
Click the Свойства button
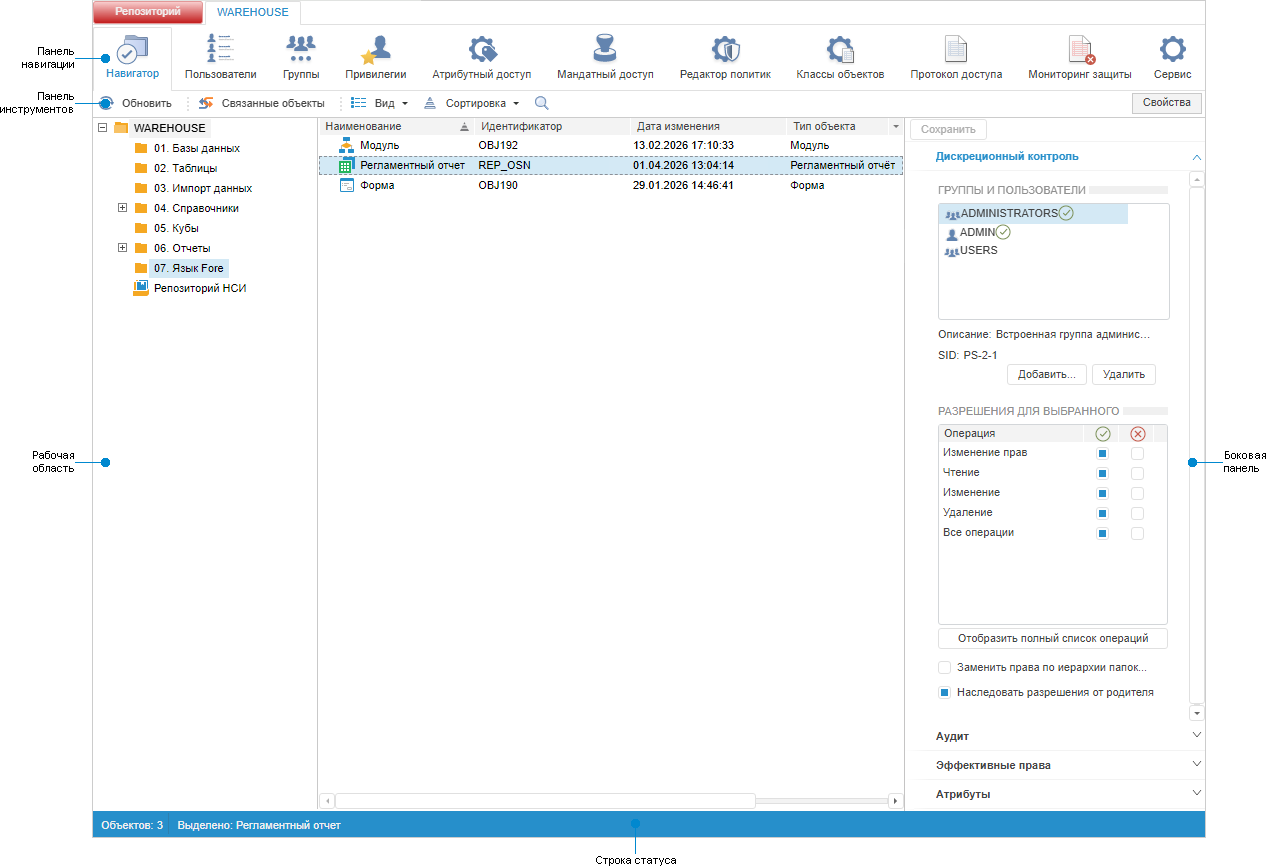pyautogui.click(x=1167, y=103)
